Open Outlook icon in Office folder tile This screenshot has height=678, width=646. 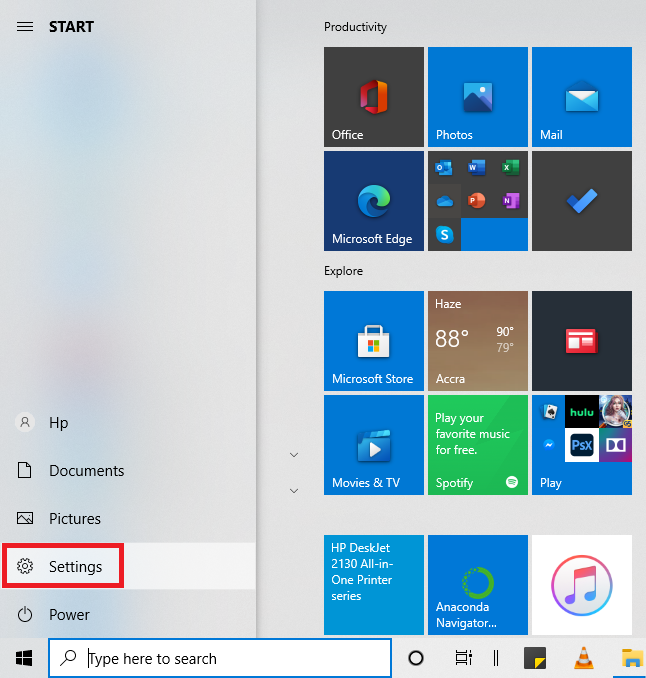tap(444, 167)
